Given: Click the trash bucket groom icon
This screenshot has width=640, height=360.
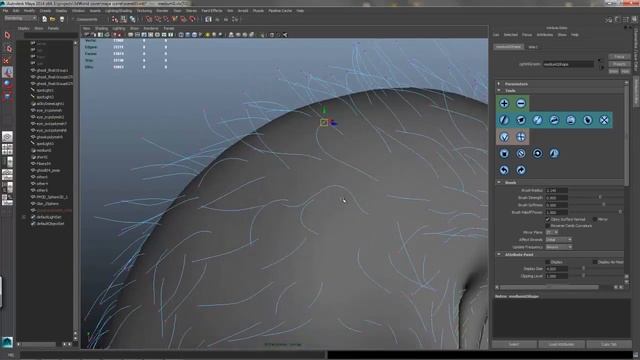Looking at the screenshot, I should pyautogui.click(x=504, y=153).
